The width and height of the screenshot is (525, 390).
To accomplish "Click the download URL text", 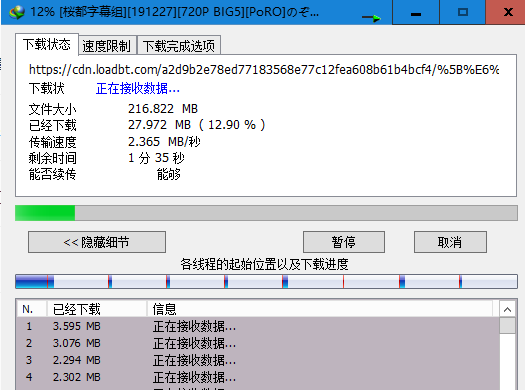I will coord(264,70).
